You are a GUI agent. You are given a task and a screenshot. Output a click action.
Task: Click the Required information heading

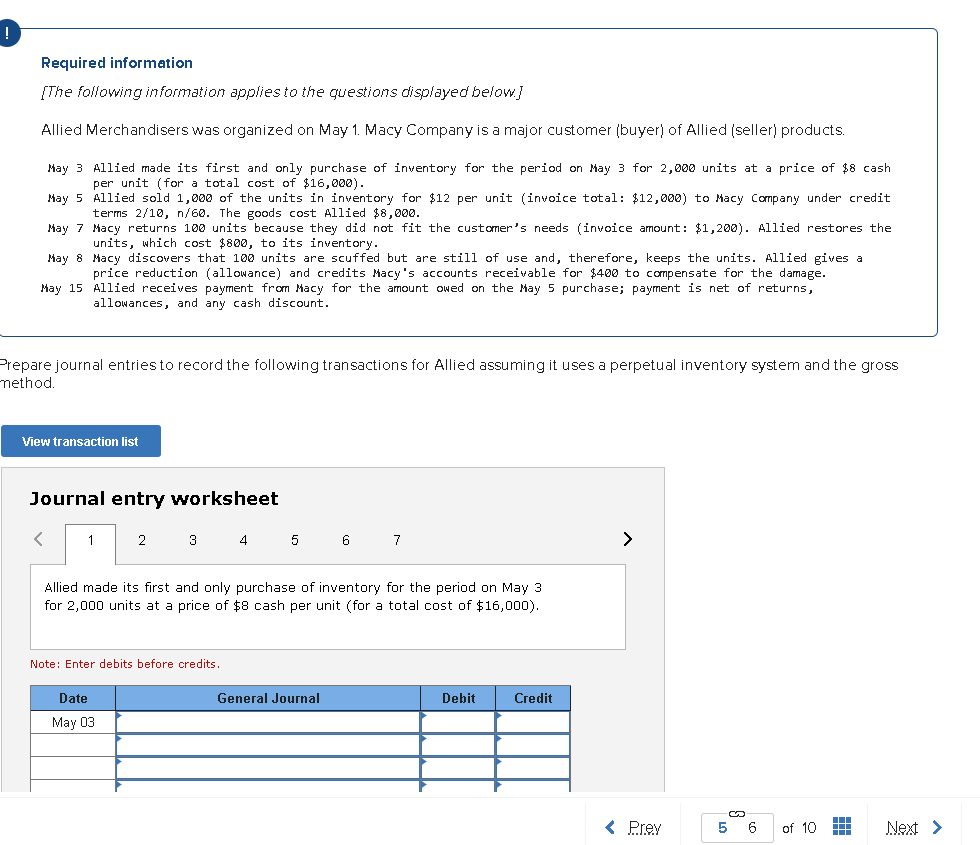117,63
